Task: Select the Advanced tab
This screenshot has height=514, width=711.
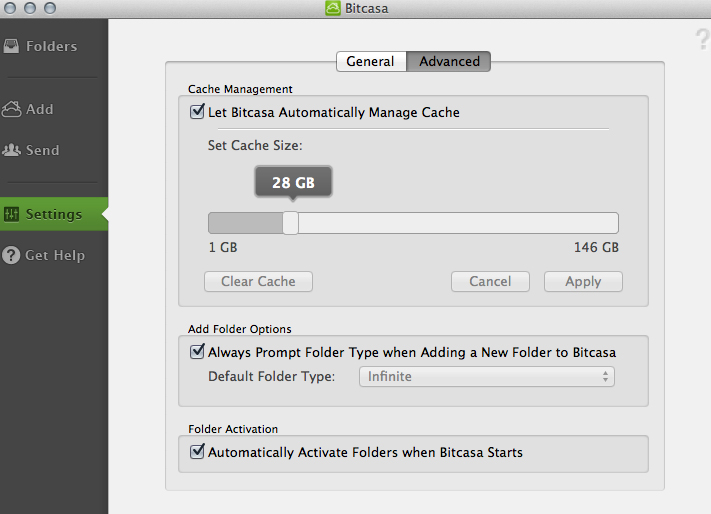Action: pos(448,61)
